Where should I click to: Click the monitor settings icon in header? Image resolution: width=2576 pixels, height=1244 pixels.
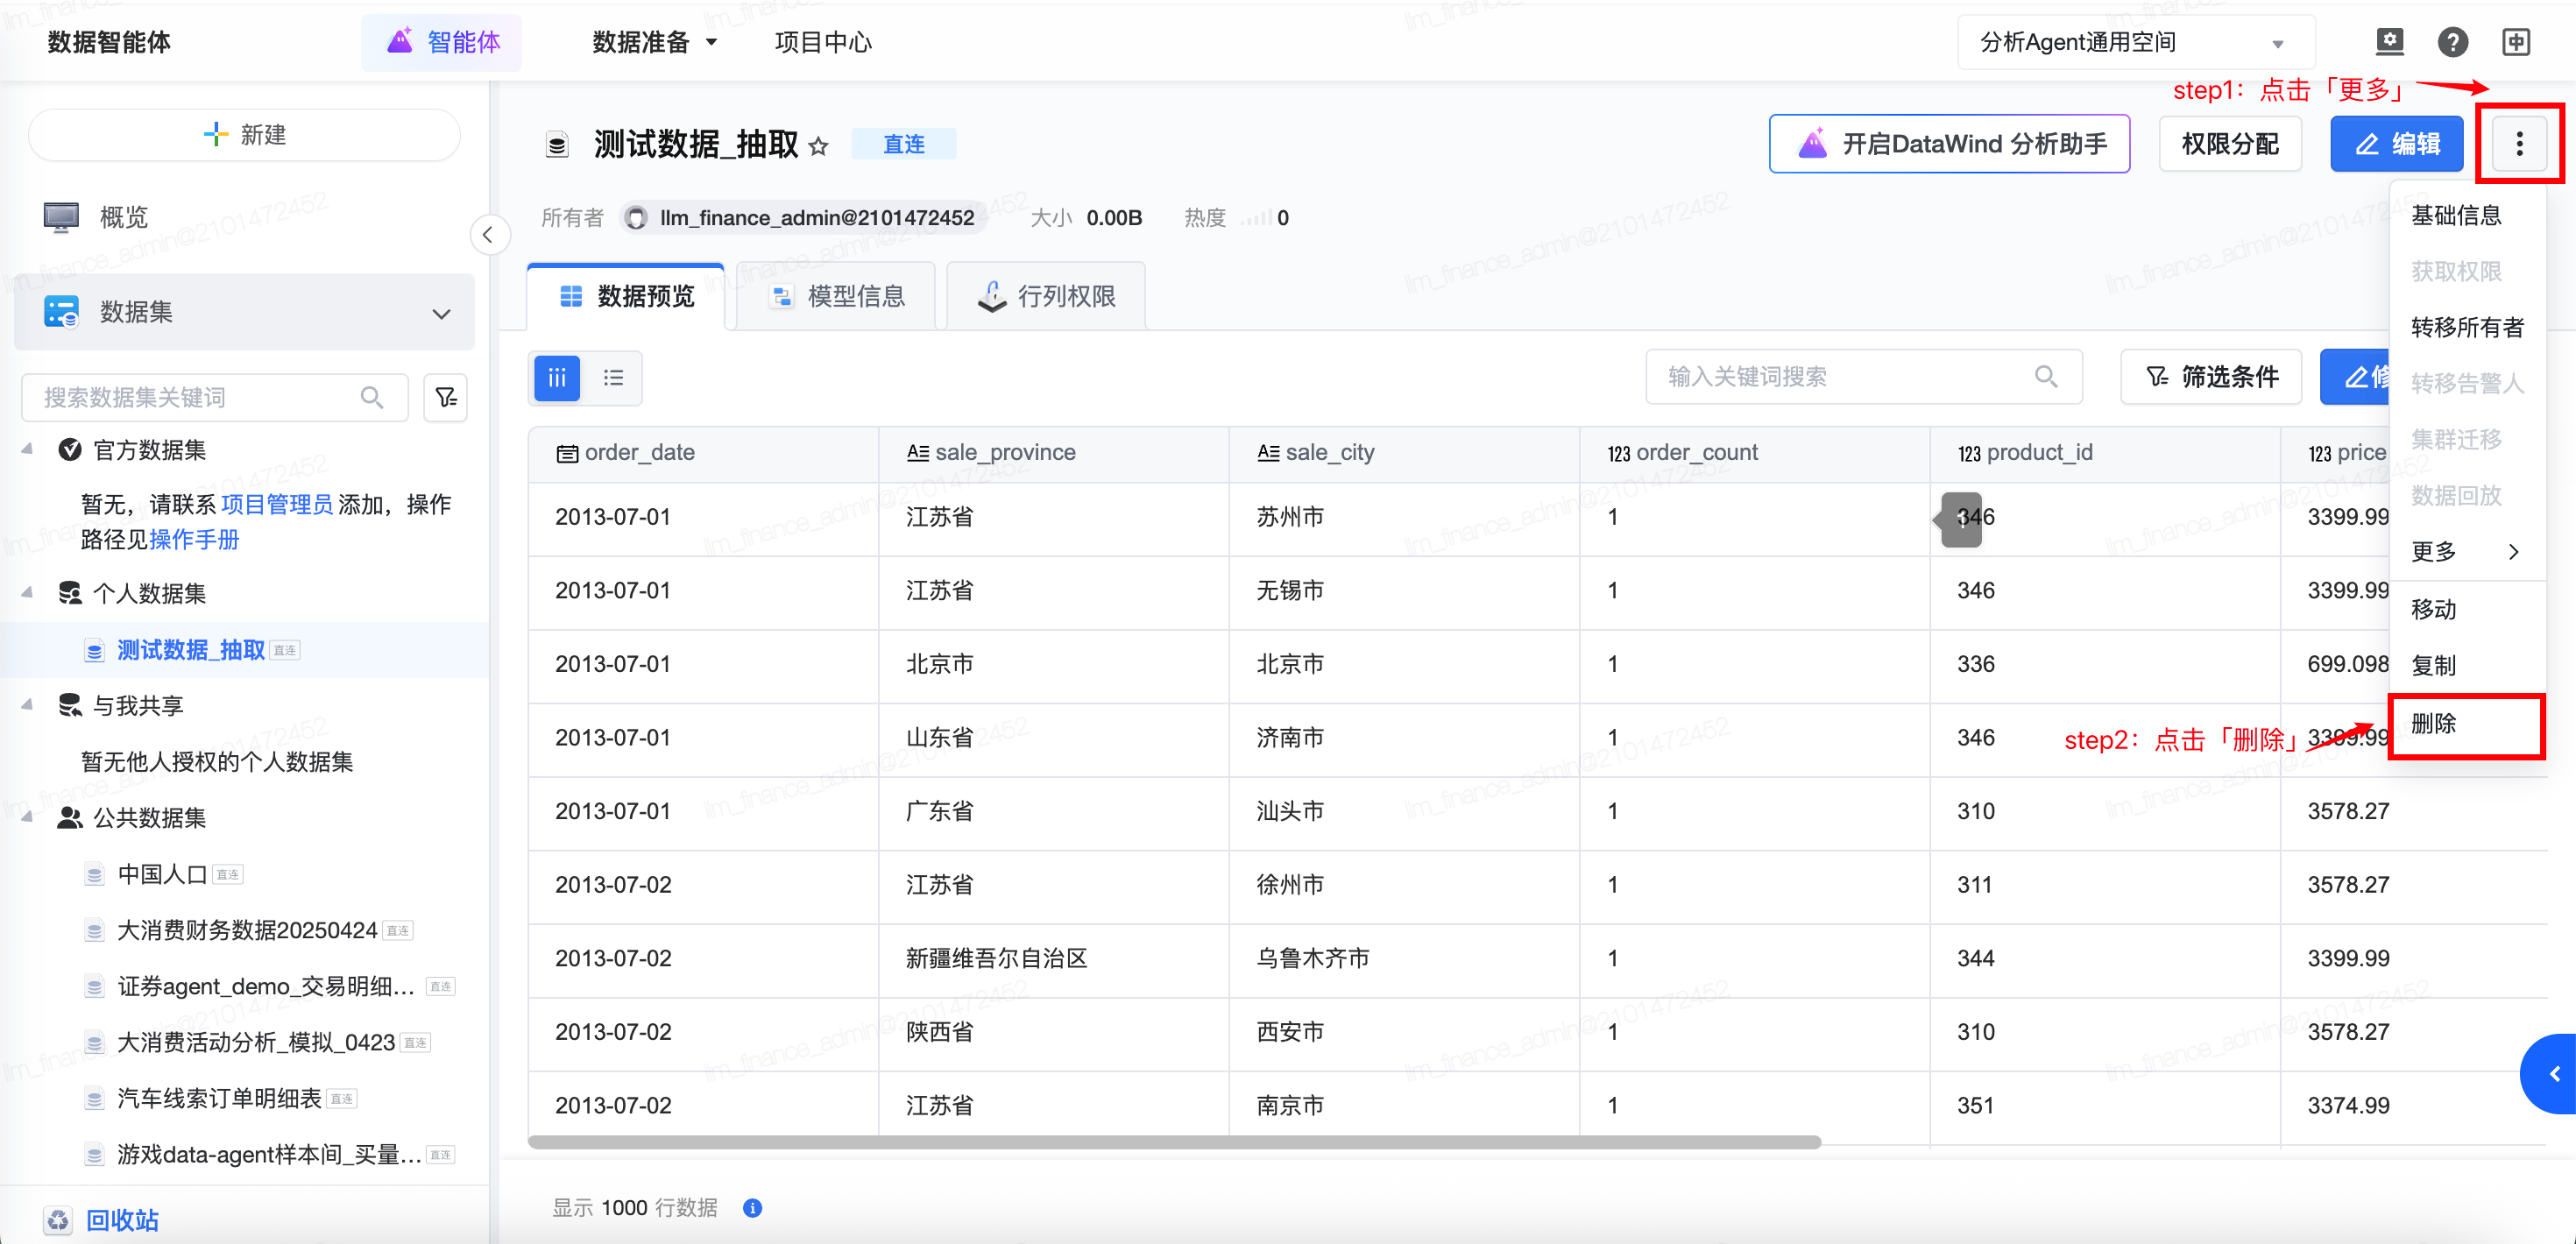click(2389, 42)
